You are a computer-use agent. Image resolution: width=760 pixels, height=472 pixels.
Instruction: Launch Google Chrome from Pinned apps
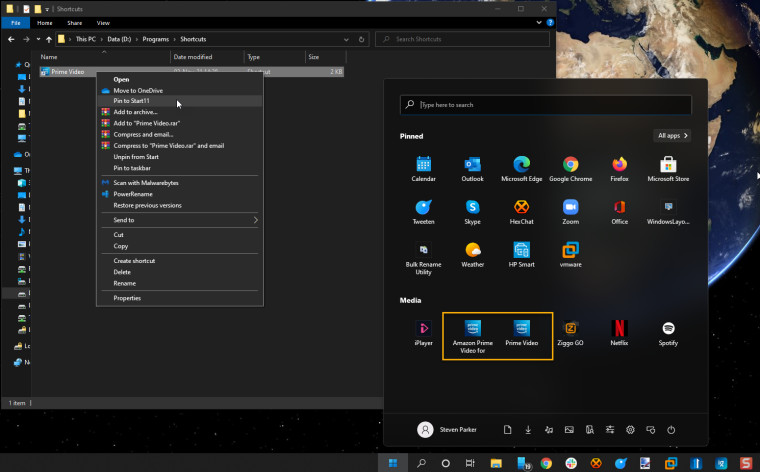[570, 169]
